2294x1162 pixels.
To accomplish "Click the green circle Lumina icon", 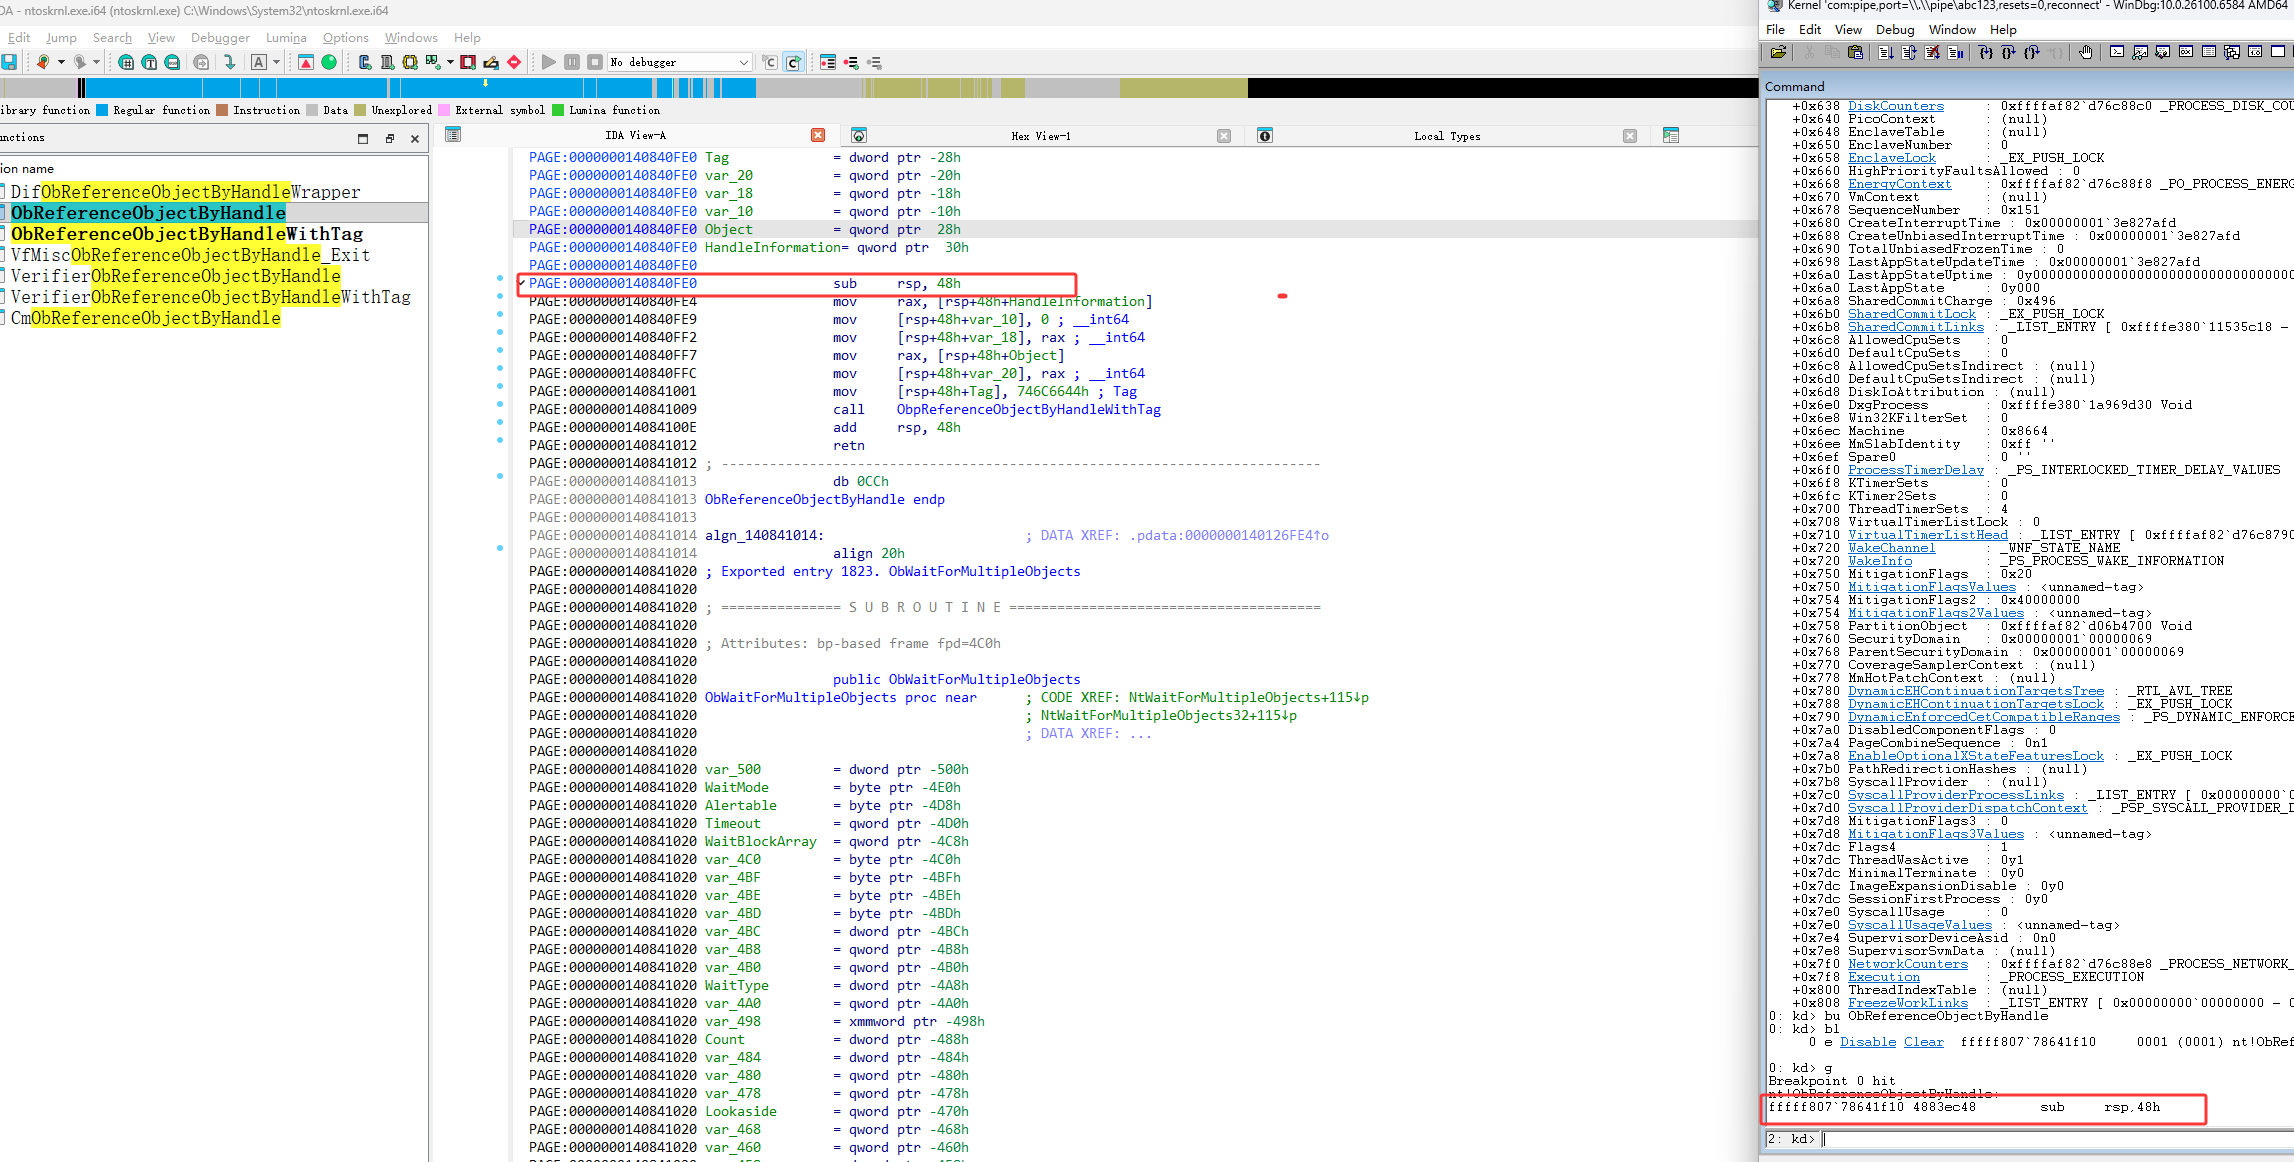I will pos(329,62).
